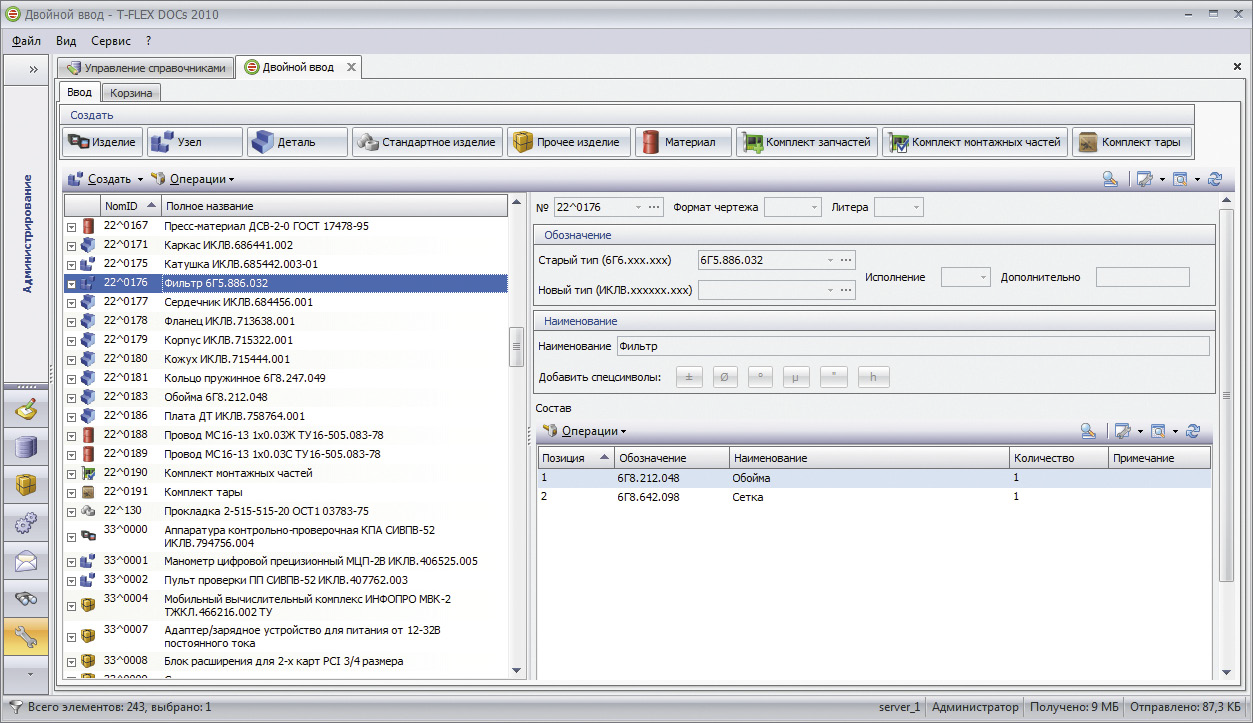This screenshot has width=1253, height=723.
Task: Expand the collapsed sidebar with the » button
Action: 32,69
